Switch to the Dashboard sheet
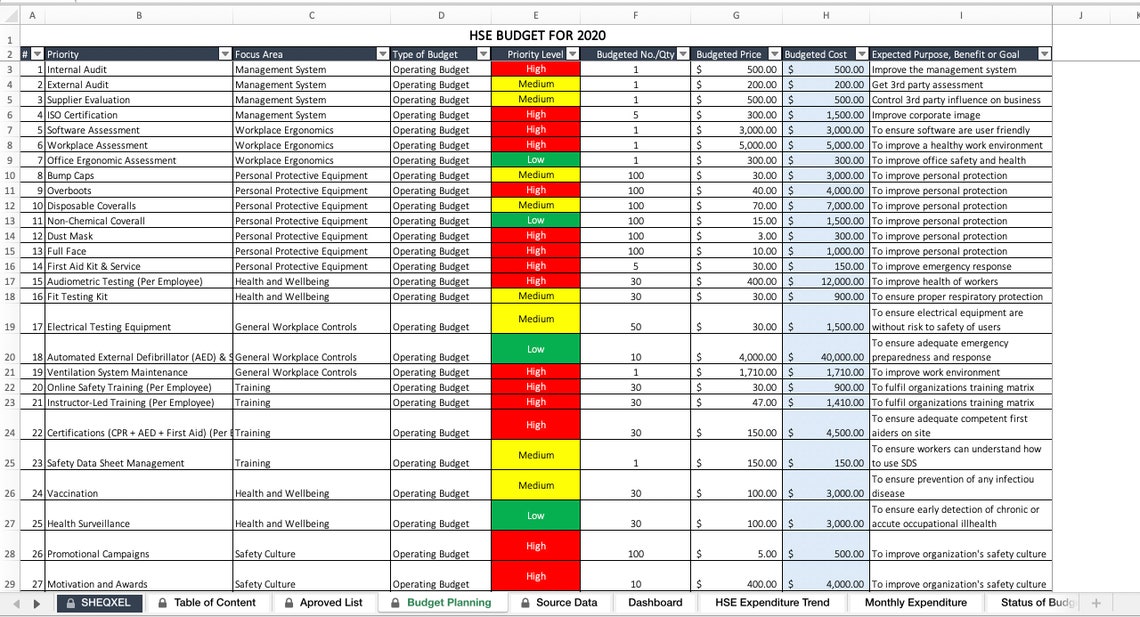This screenshot has height=617, width=1140. pos(655,603)
